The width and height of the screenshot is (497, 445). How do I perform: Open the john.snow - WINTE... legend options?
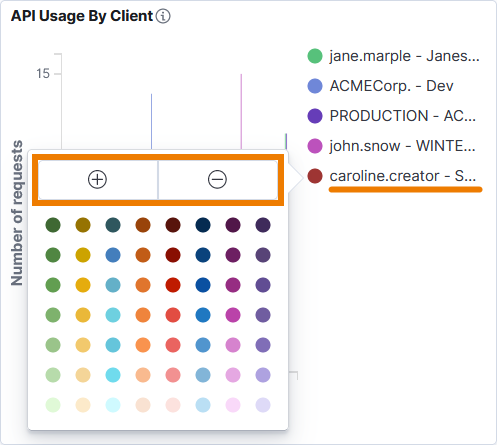pos(402,146)
